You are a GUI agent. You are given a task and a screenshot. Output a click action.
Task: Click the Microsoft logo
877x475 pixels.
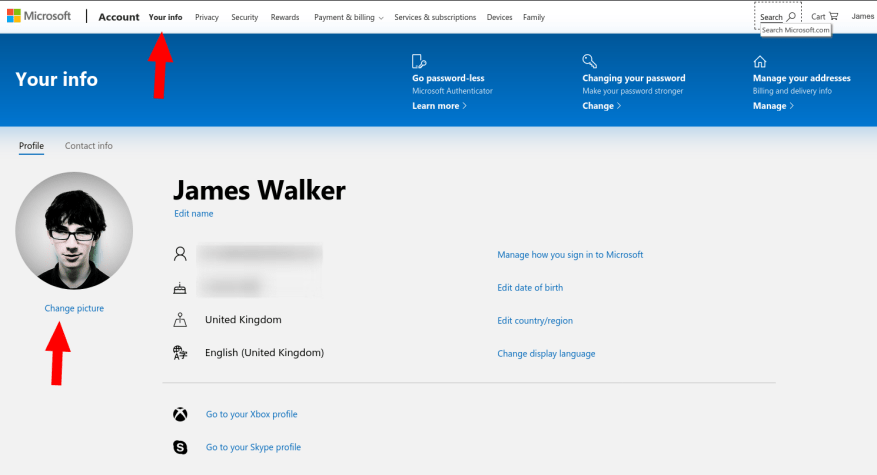[x=39, y=16]
